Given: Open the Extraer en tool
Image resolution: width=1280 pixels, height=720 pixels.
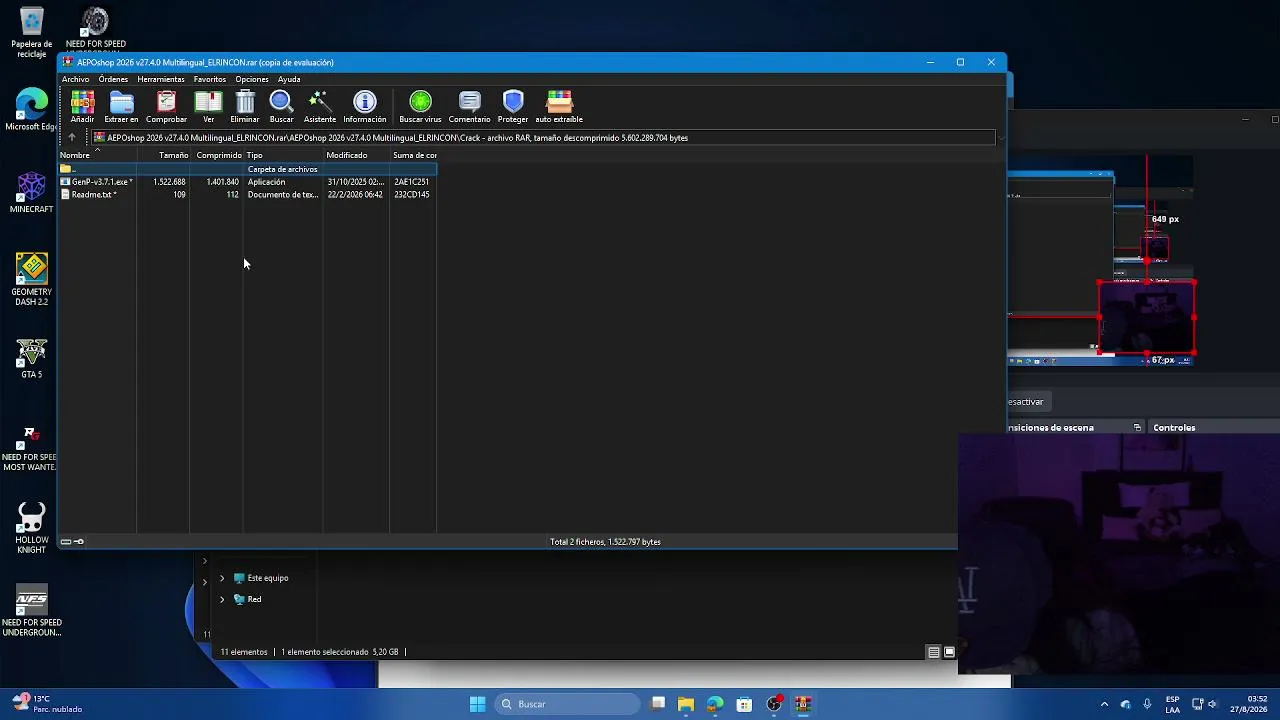Looking at the screenshot, I should (x=121, y=106).
